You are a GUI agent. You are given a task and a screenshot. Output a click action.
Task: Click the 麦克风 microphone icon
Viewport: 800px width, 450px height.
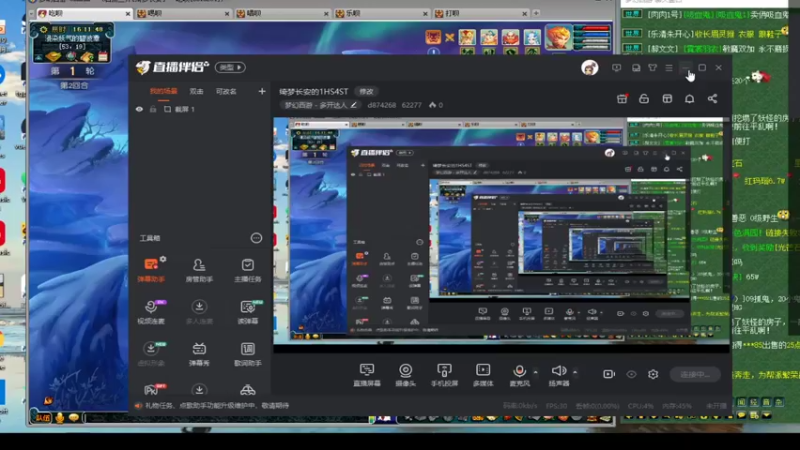coord(519,371)
